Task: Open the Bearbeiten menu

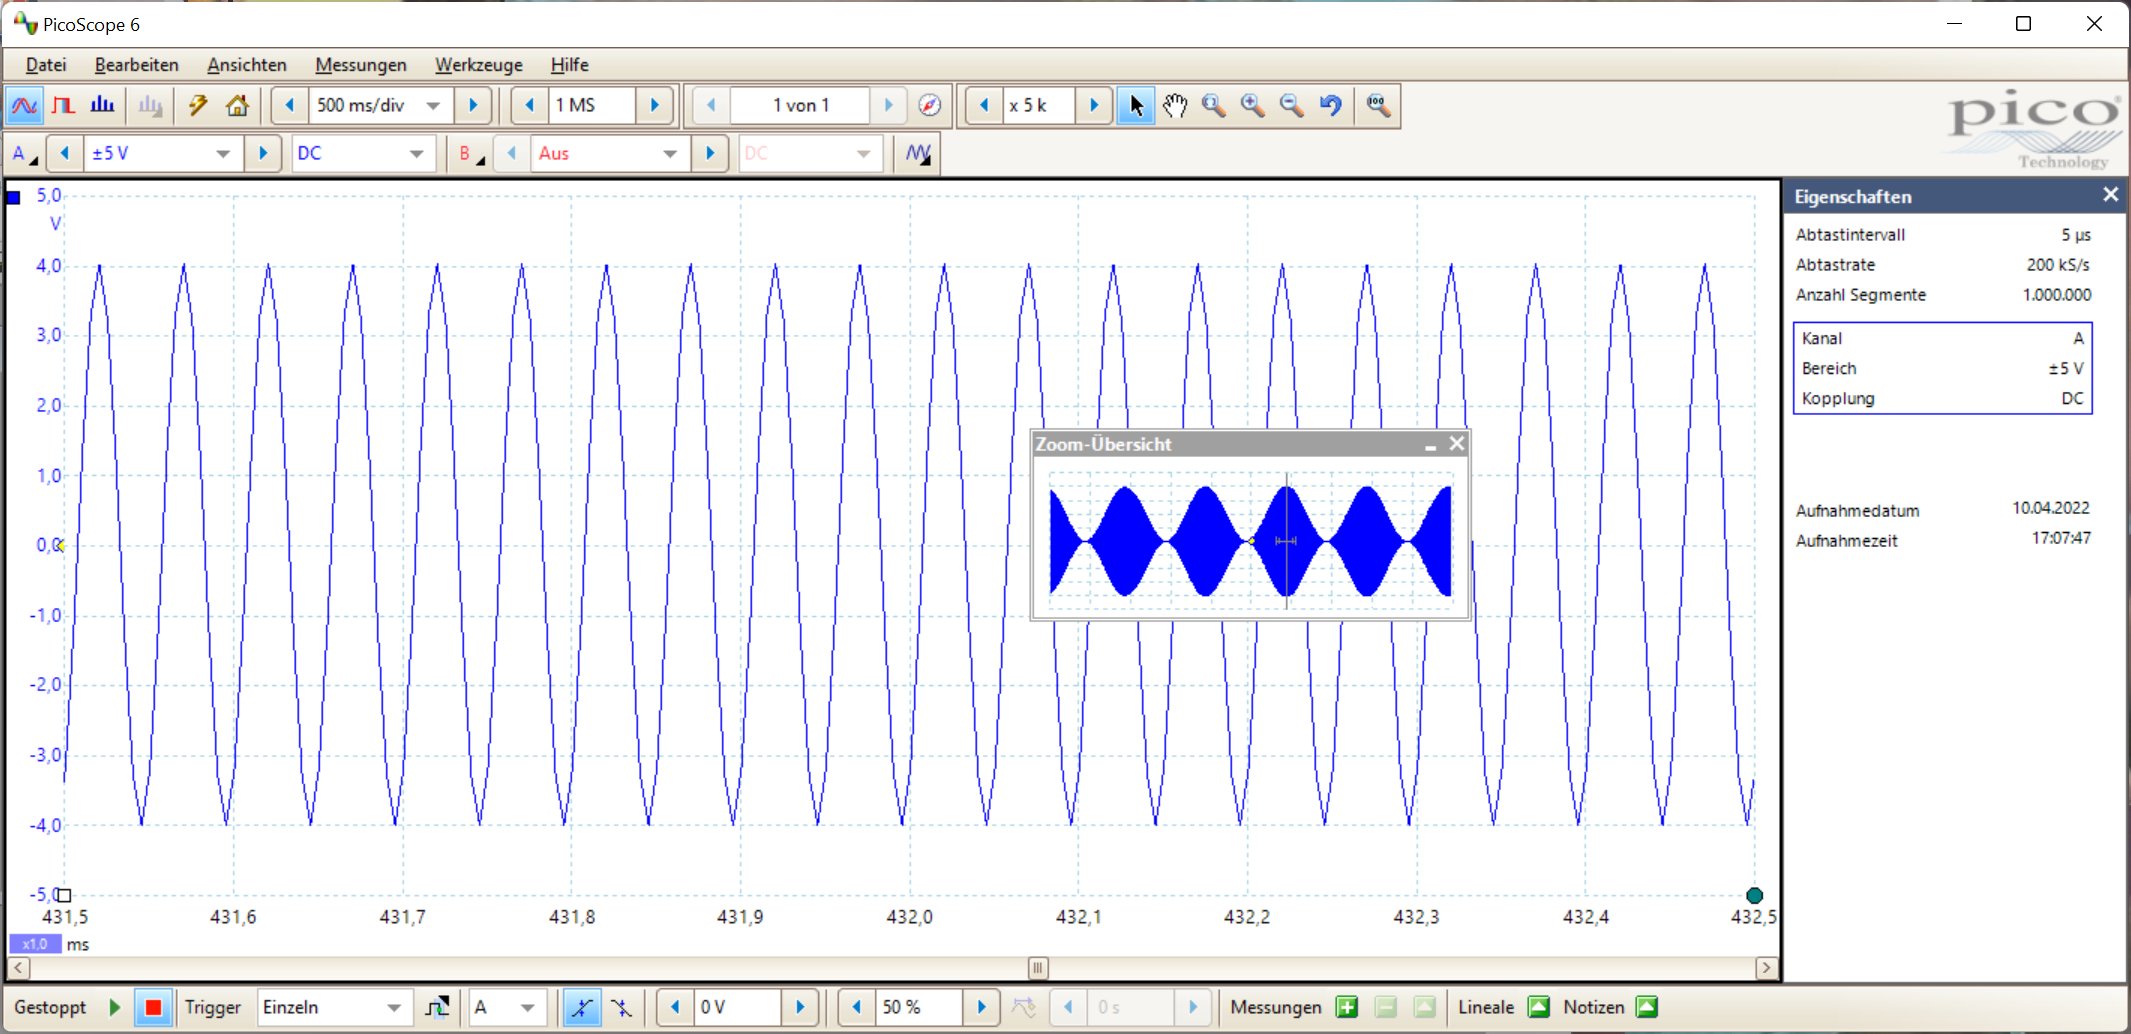Action: [137, 65]
